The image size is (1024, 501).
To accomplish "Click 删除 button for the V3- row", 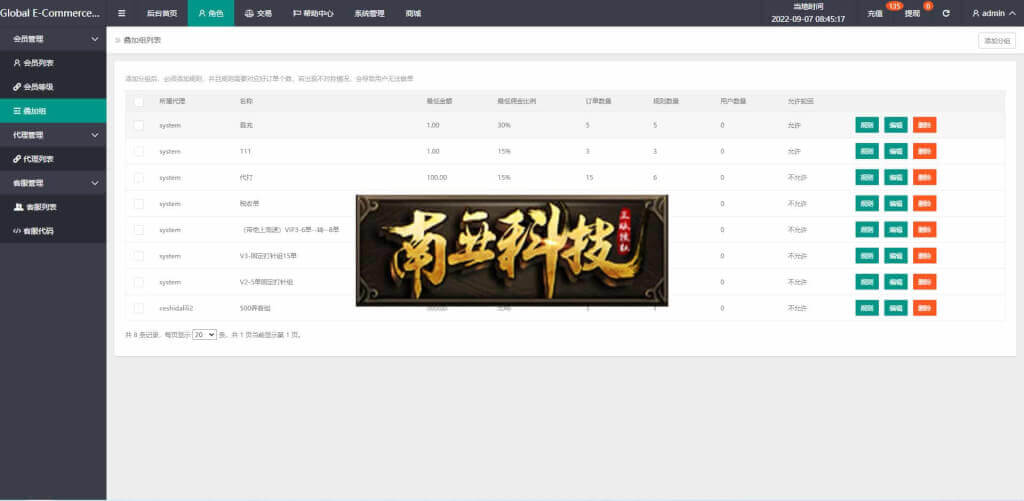I will tap(924, 255).
